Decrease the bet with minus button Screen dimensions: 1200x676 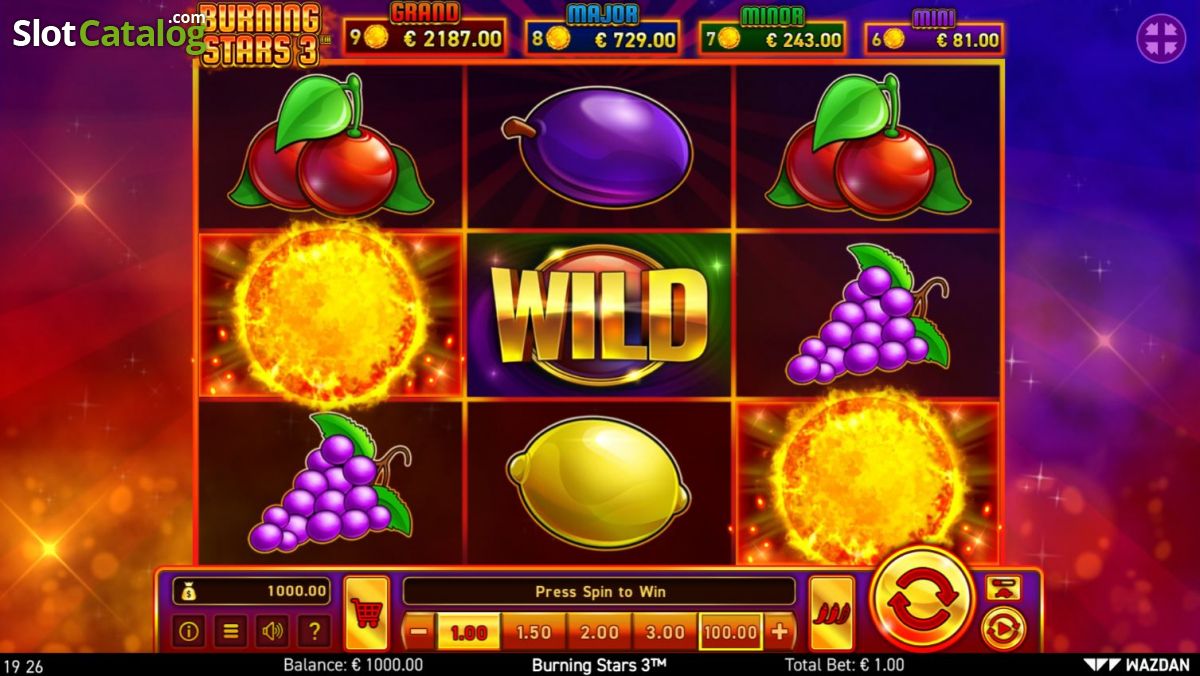420,632
